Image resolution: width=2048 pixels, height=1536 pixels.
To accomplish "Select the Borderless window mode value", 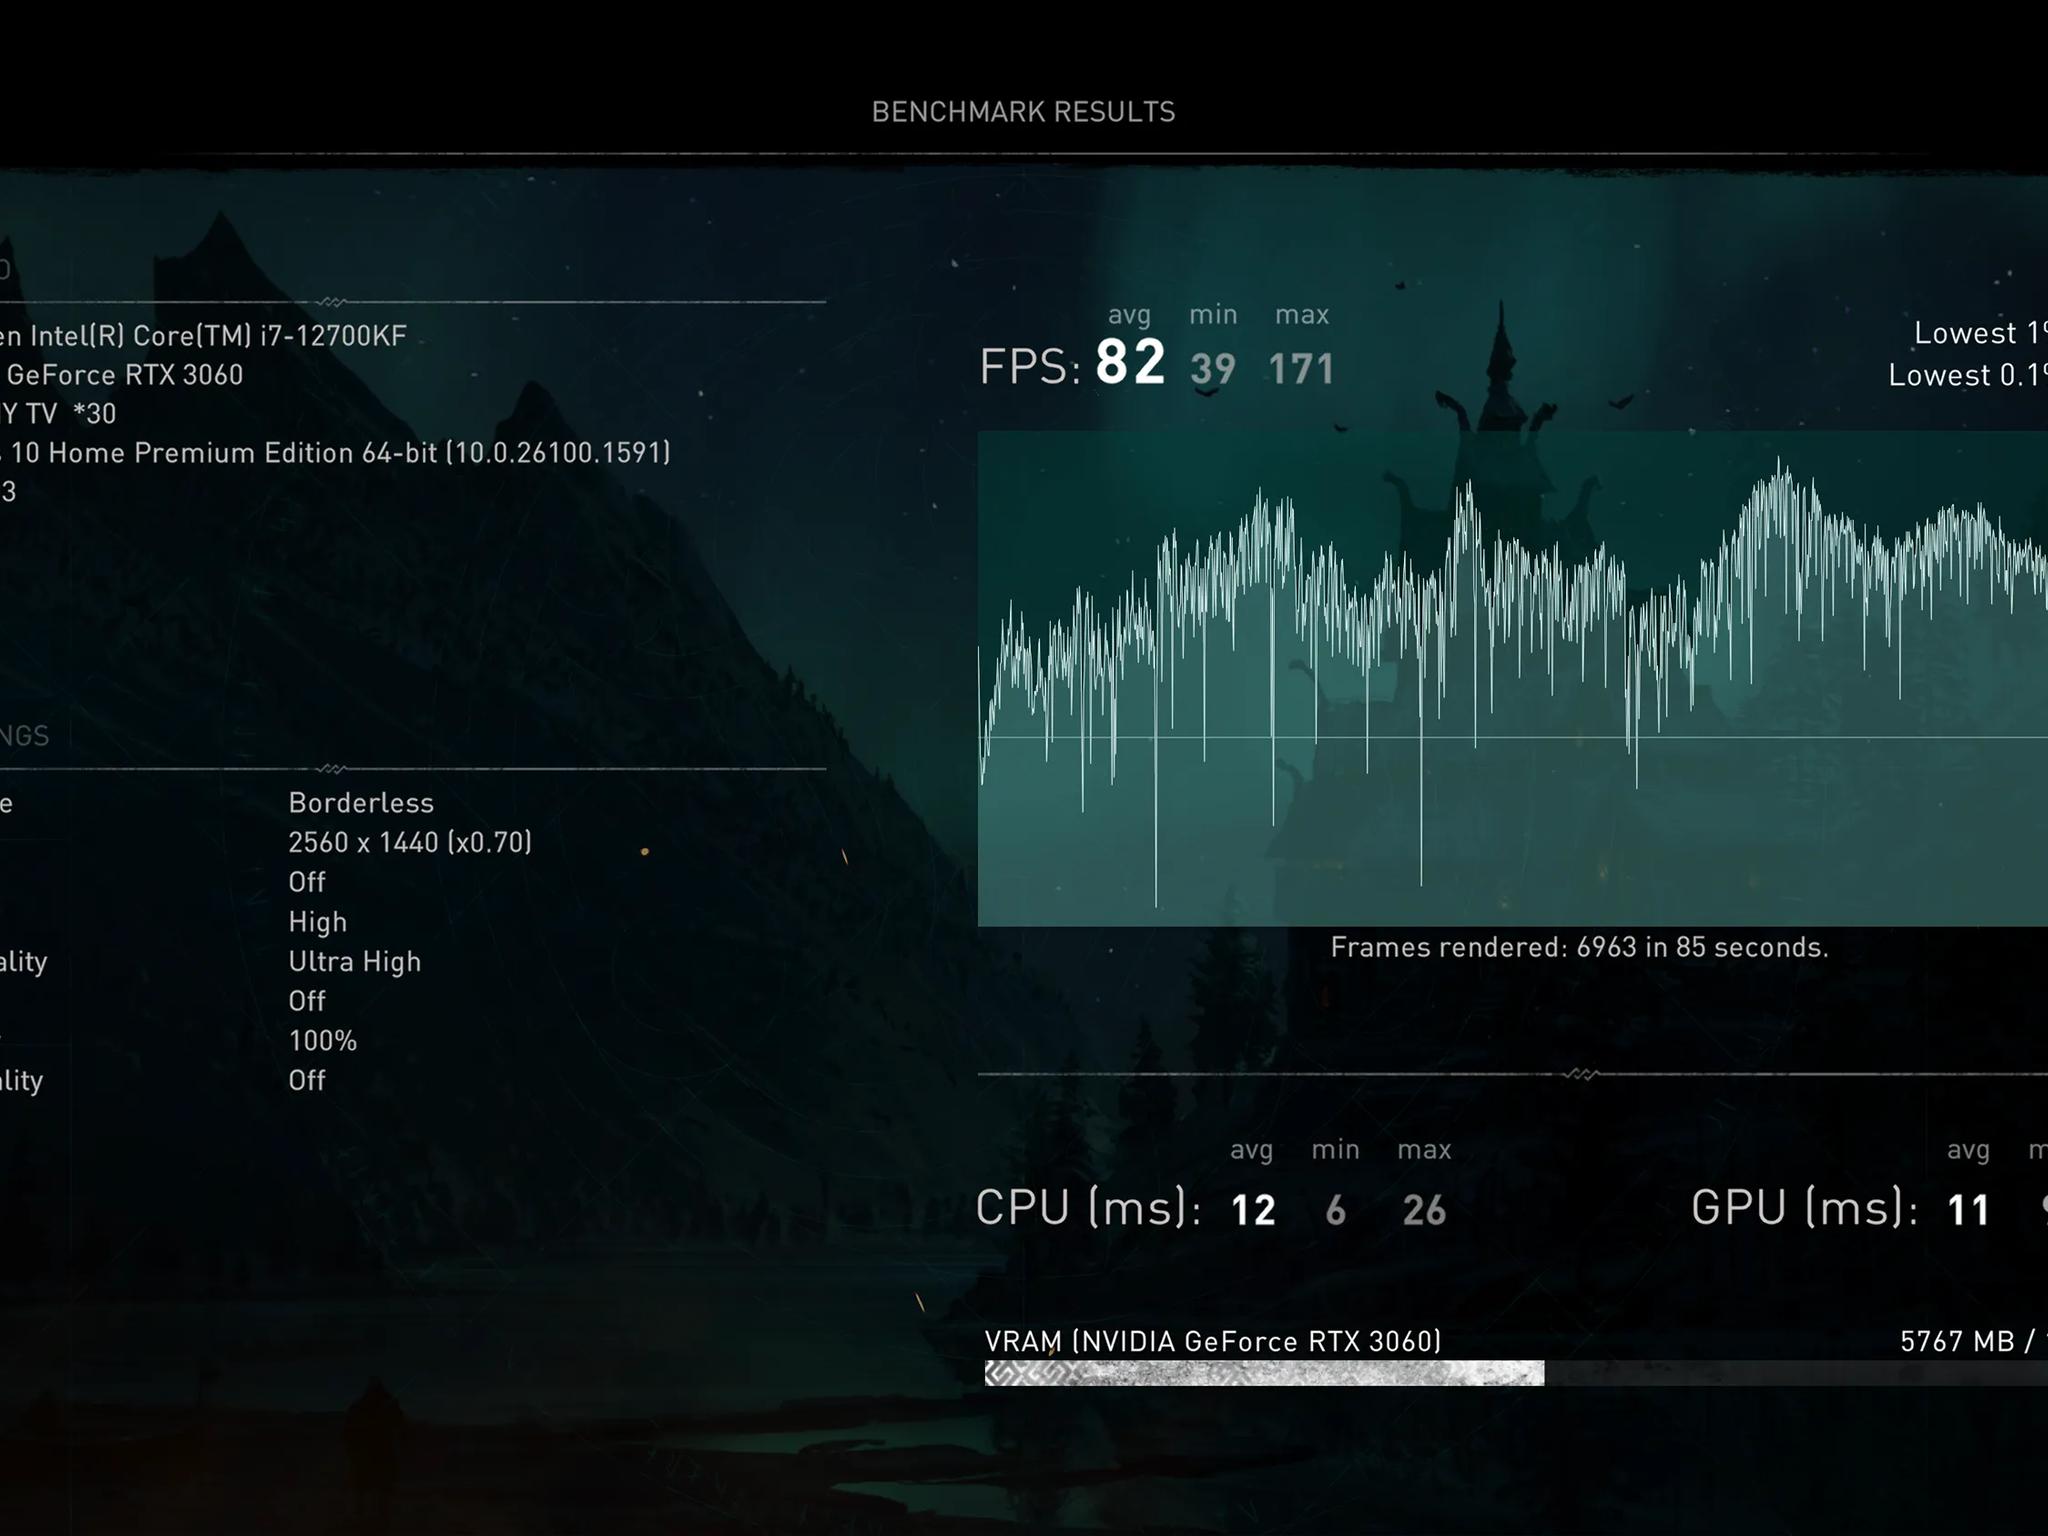I will click(361, 803).
